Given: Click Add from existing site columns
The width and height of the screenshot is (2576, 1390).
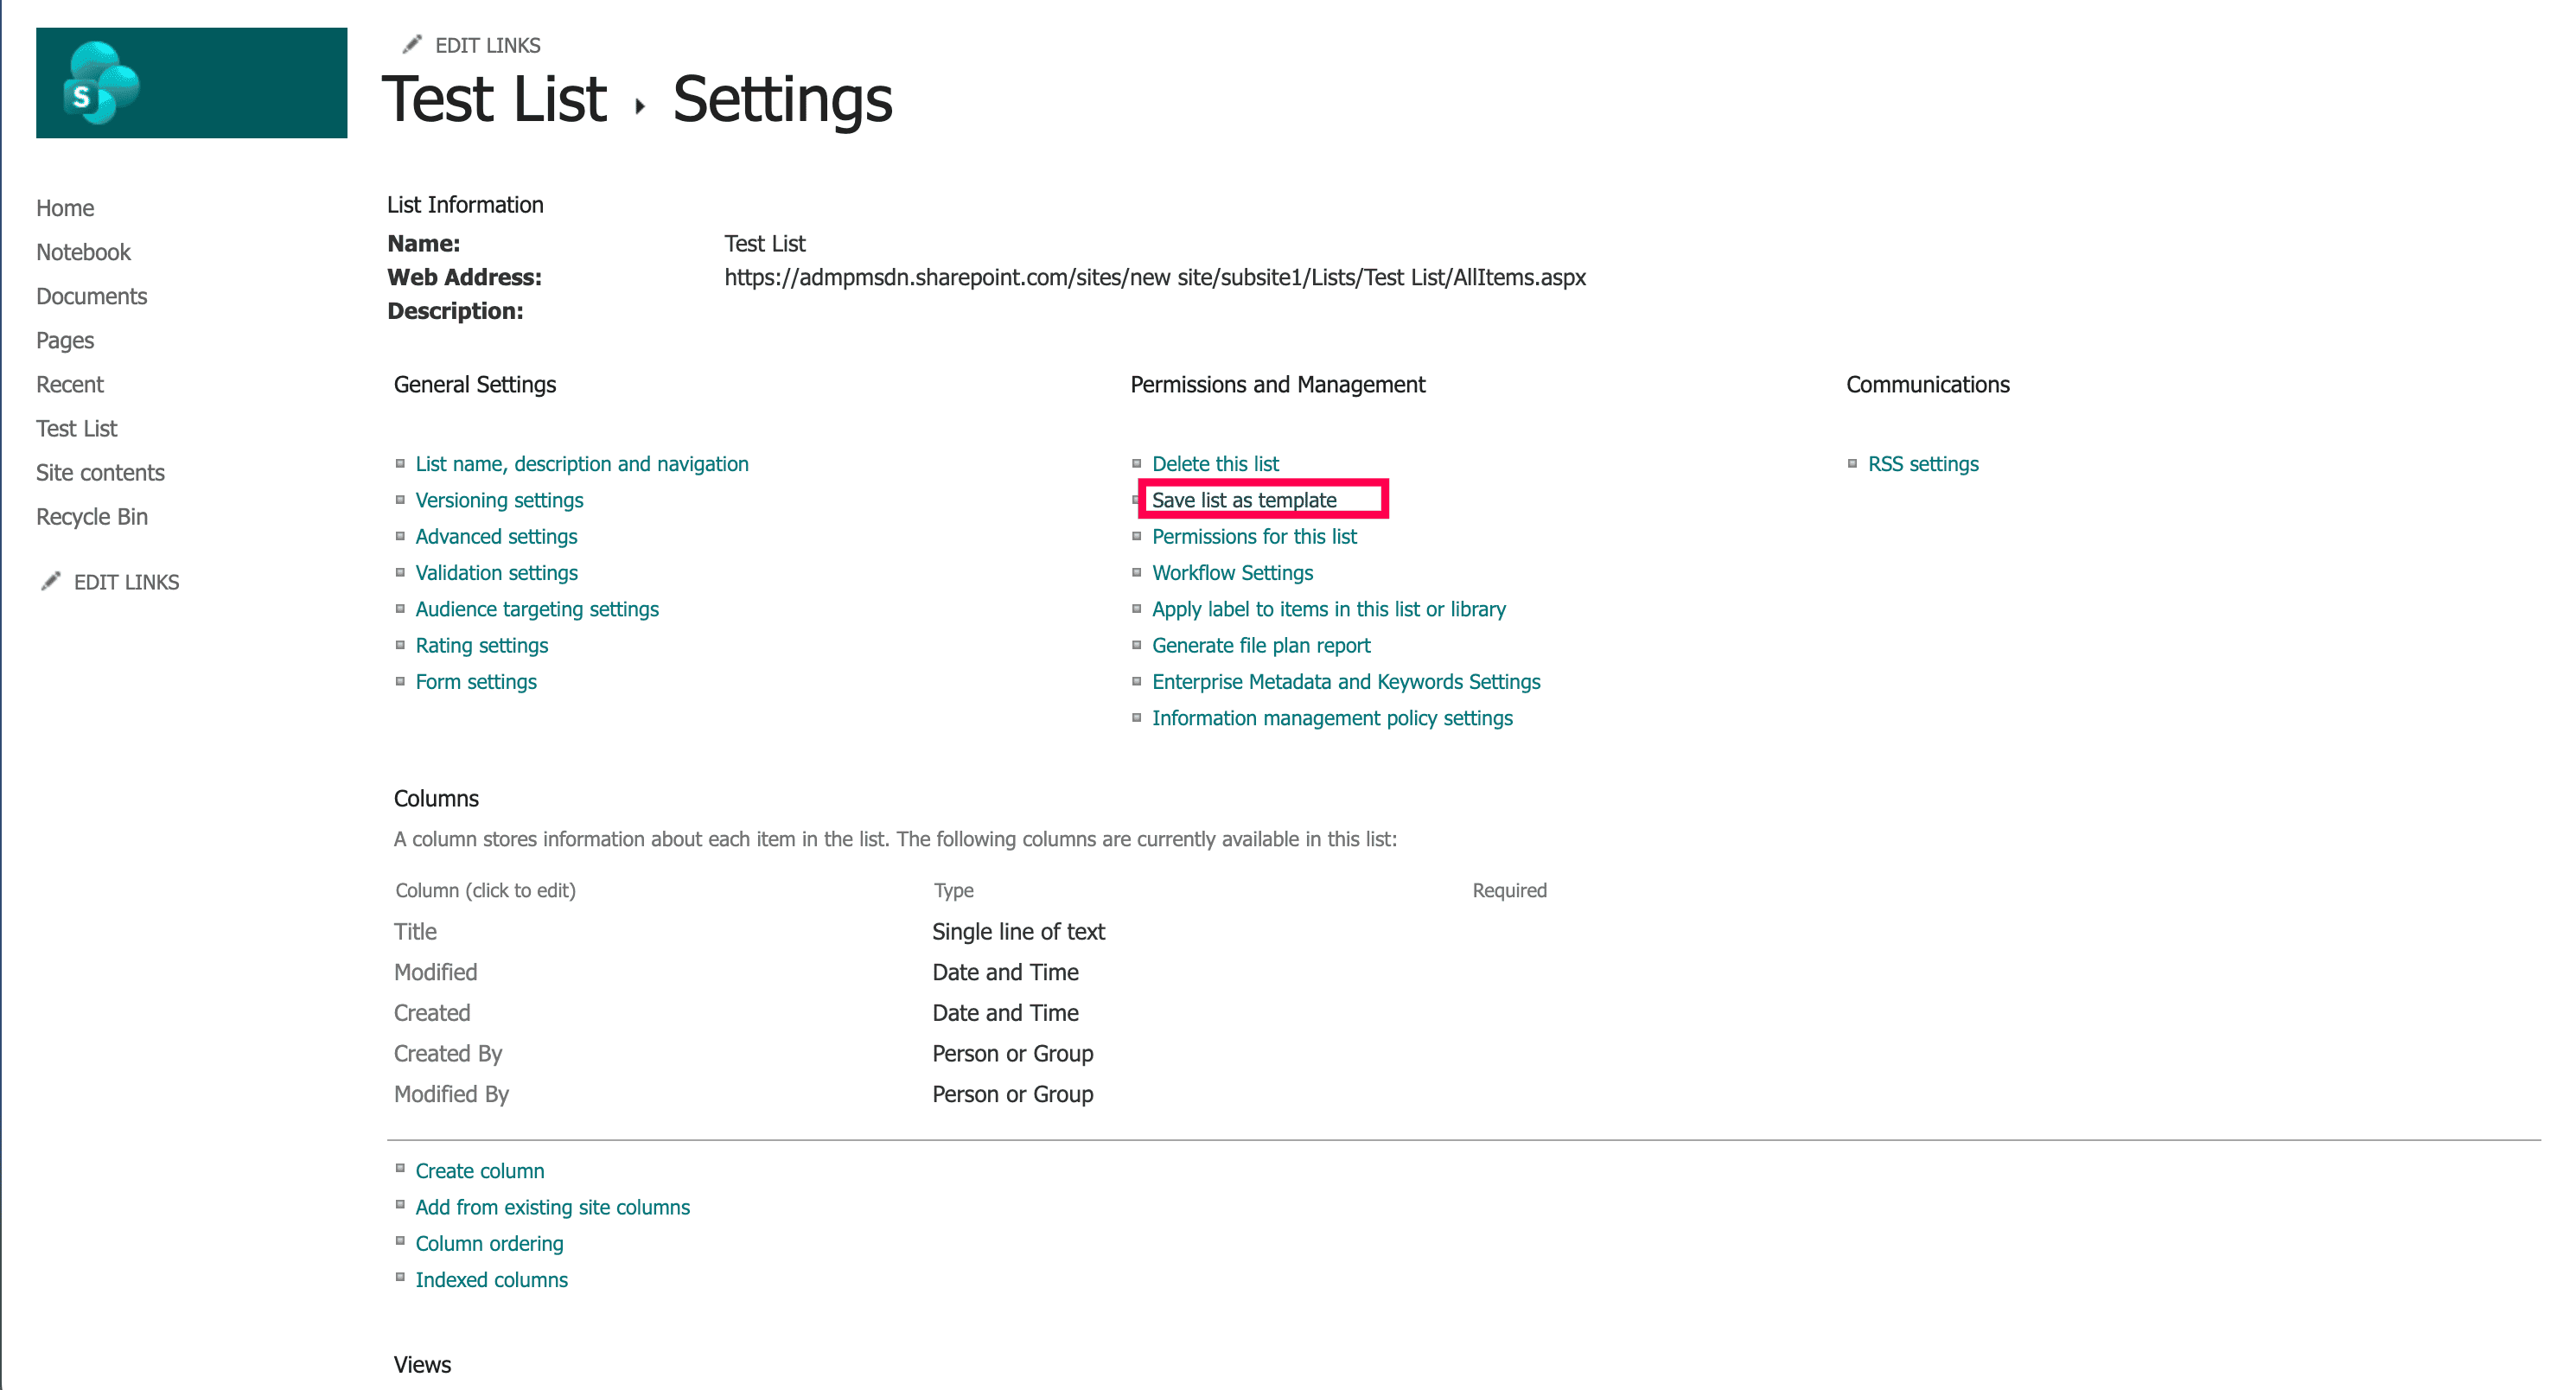Looking at the screenshot, I should coord(552,1207).
